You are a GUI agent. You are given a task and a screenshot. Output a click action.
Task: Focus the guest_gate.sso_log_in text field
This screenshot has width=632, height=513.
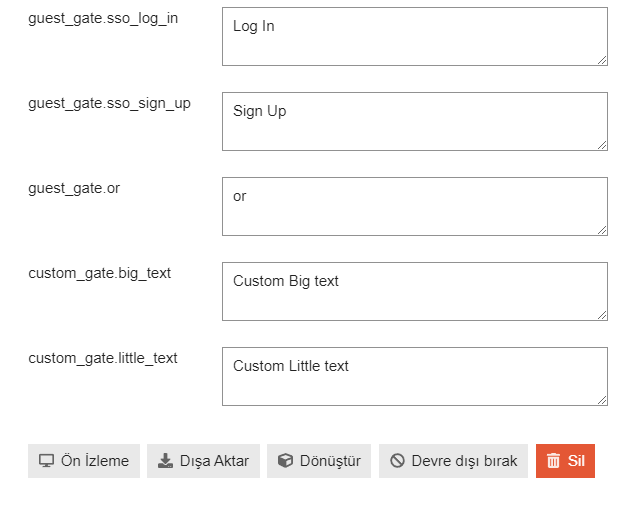[415, 37]
